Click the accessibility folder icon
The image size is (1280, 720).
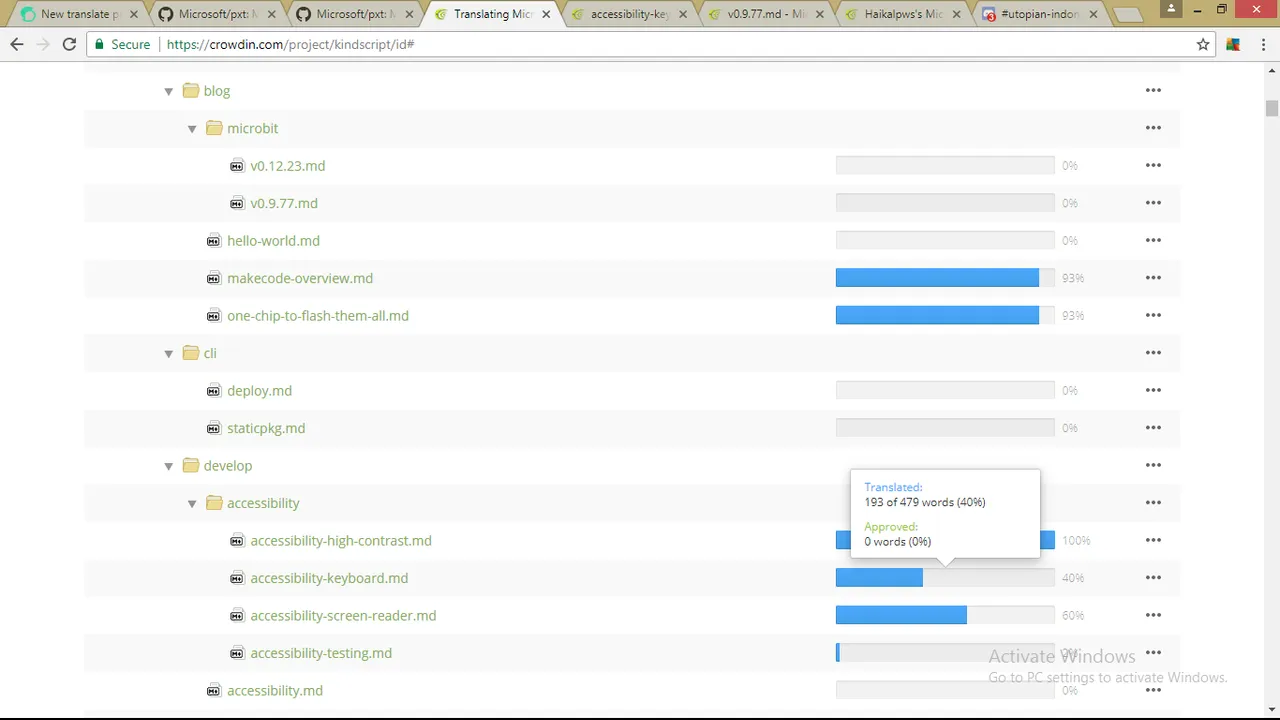point(214,503)
